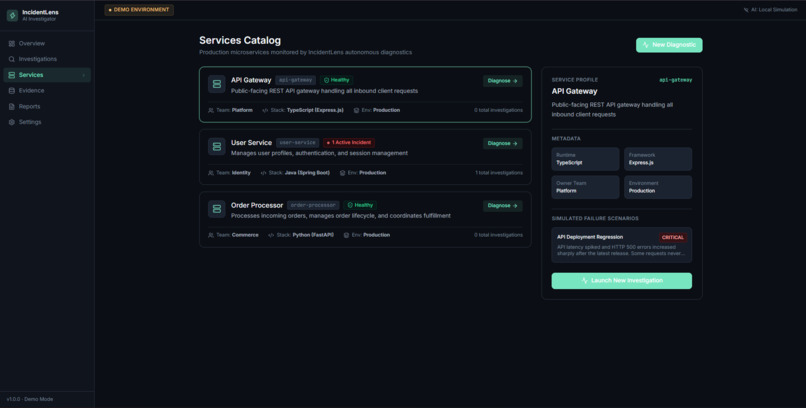The width and height of the screenshot is (806, 408).
Task: Click the 1 Active Incident badge
Action: 349,143
